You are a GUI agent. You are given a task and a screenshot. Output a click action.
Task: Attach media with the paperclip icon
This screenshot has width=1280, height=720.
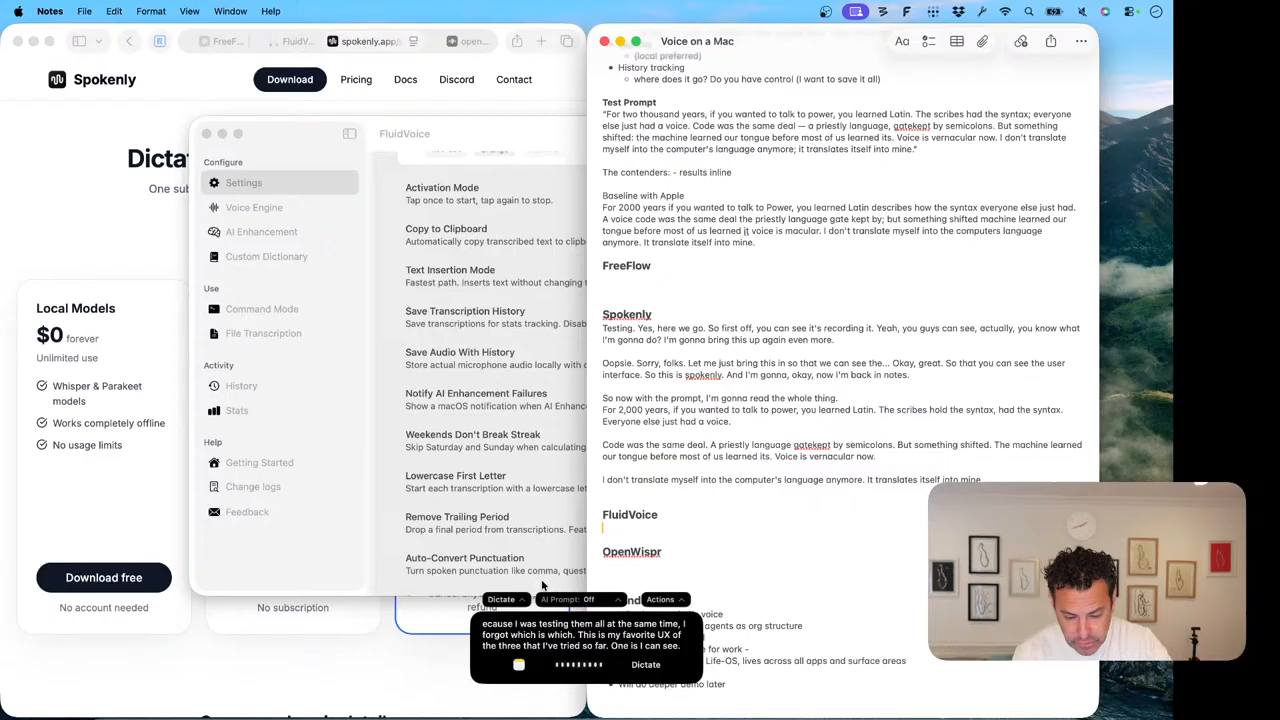[x=983, y=41]
